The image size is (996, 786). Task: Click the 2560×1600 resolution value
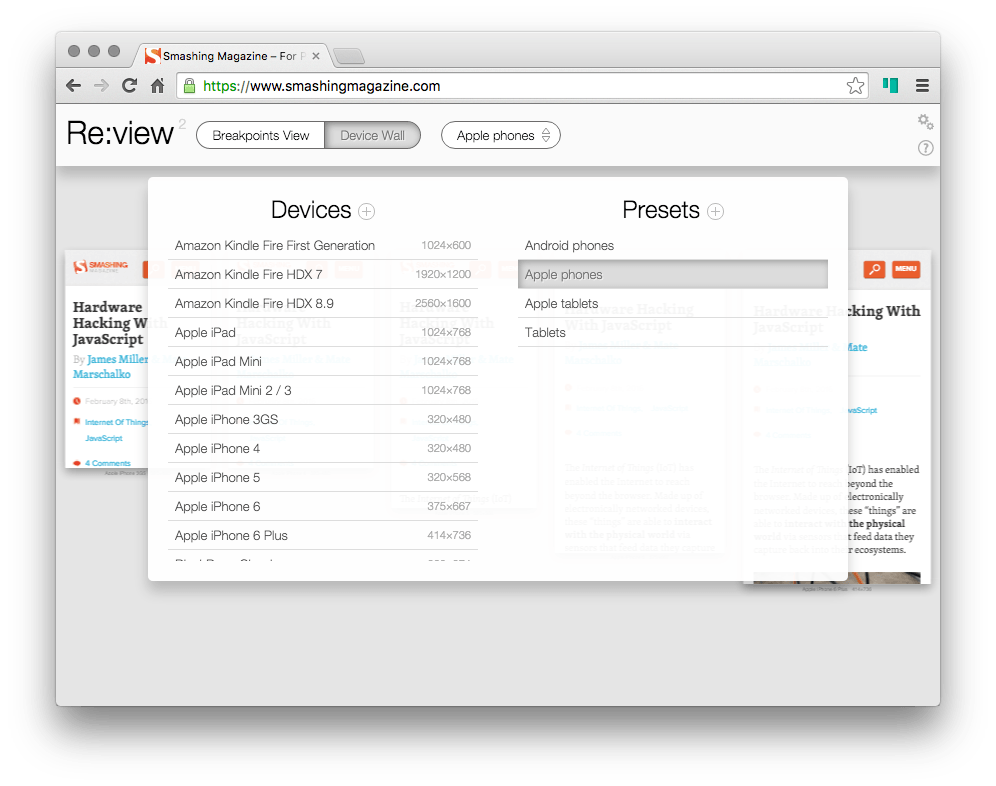(x=443, y=304)
